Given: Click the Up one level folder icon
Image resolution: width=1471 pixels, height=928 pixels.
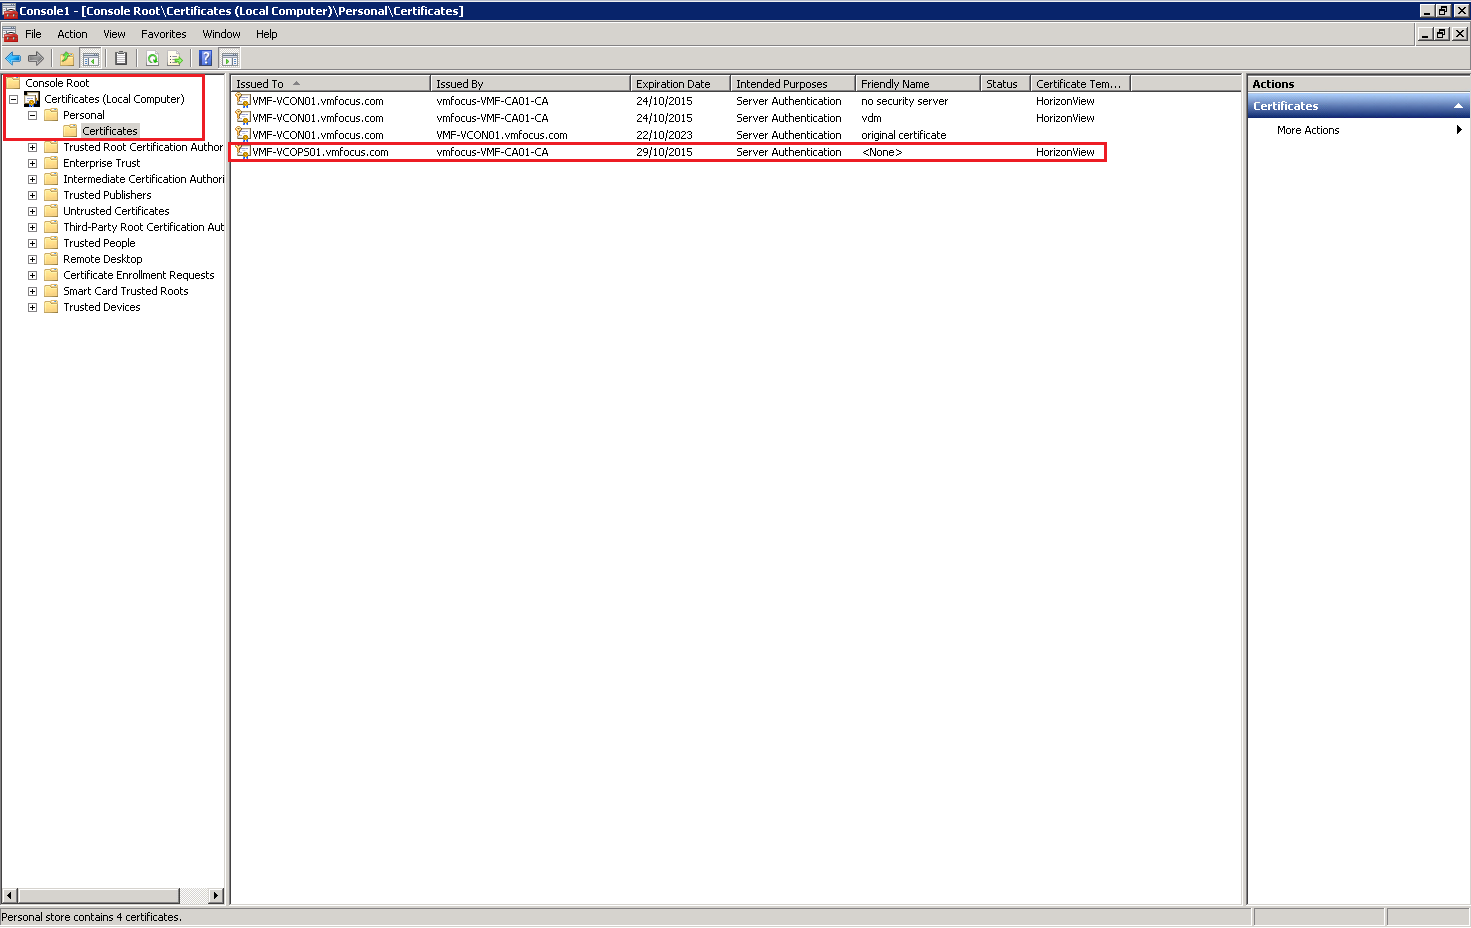Looking at the screenshot, I should pyautogui.click(x=66, y=59).
